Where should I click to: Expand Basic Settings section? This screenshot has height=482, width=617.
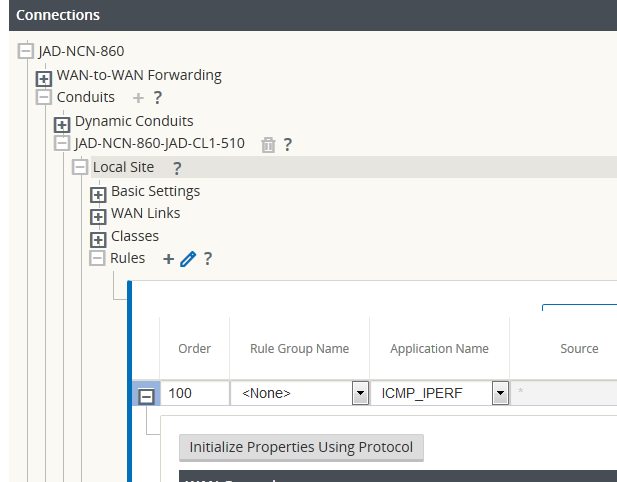point(98,192)
